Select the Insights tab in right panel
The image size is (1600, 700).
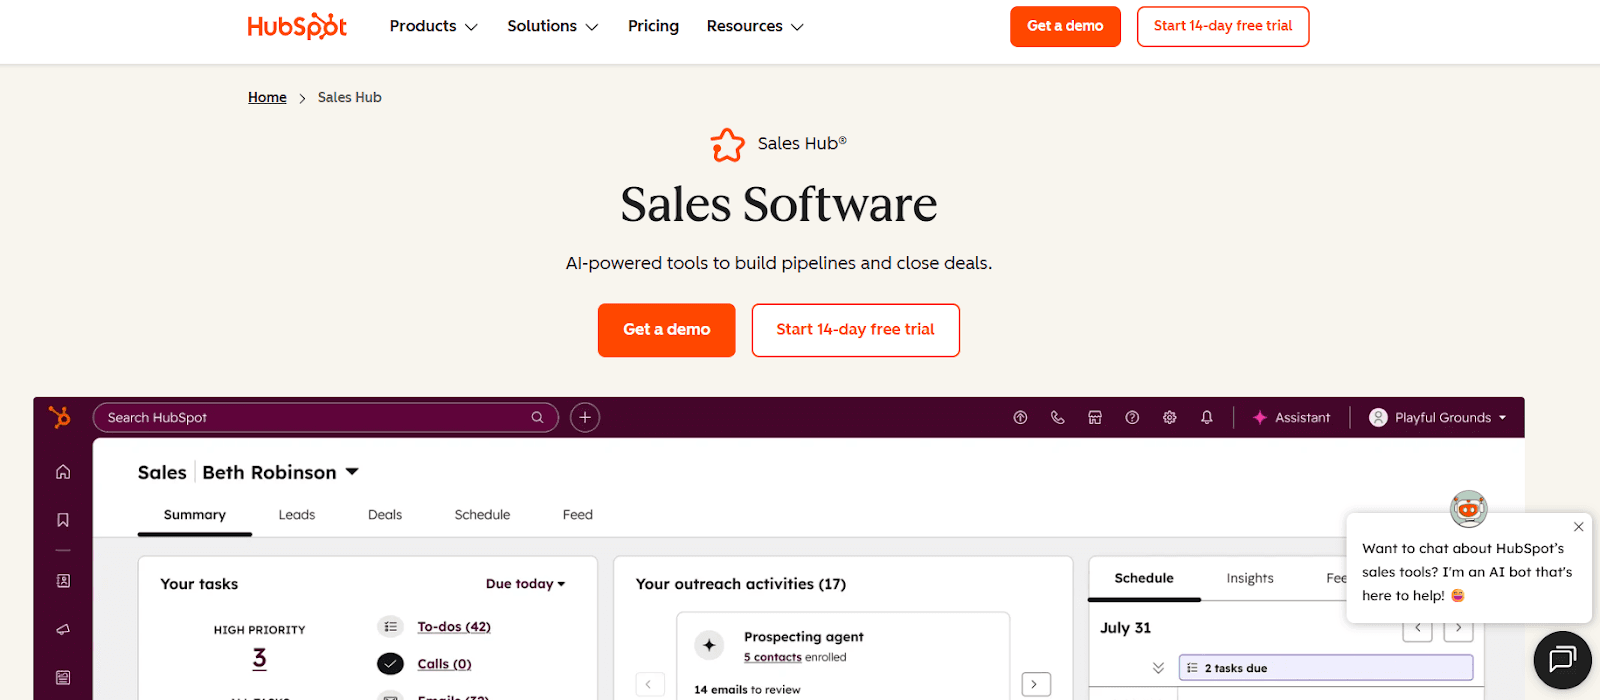[x=1250, y=578]
